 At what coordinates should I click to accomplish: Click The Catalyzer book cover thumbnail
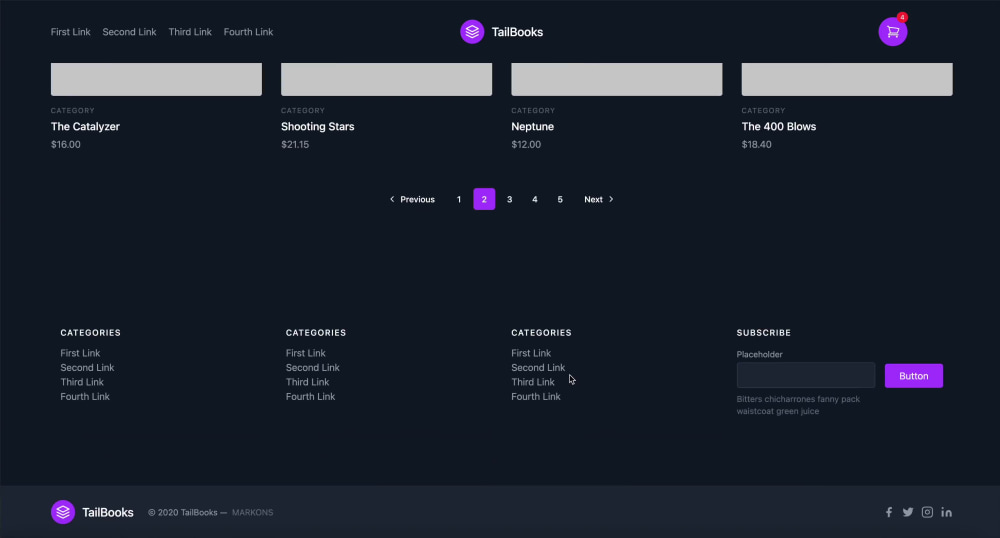pos(156,79)
